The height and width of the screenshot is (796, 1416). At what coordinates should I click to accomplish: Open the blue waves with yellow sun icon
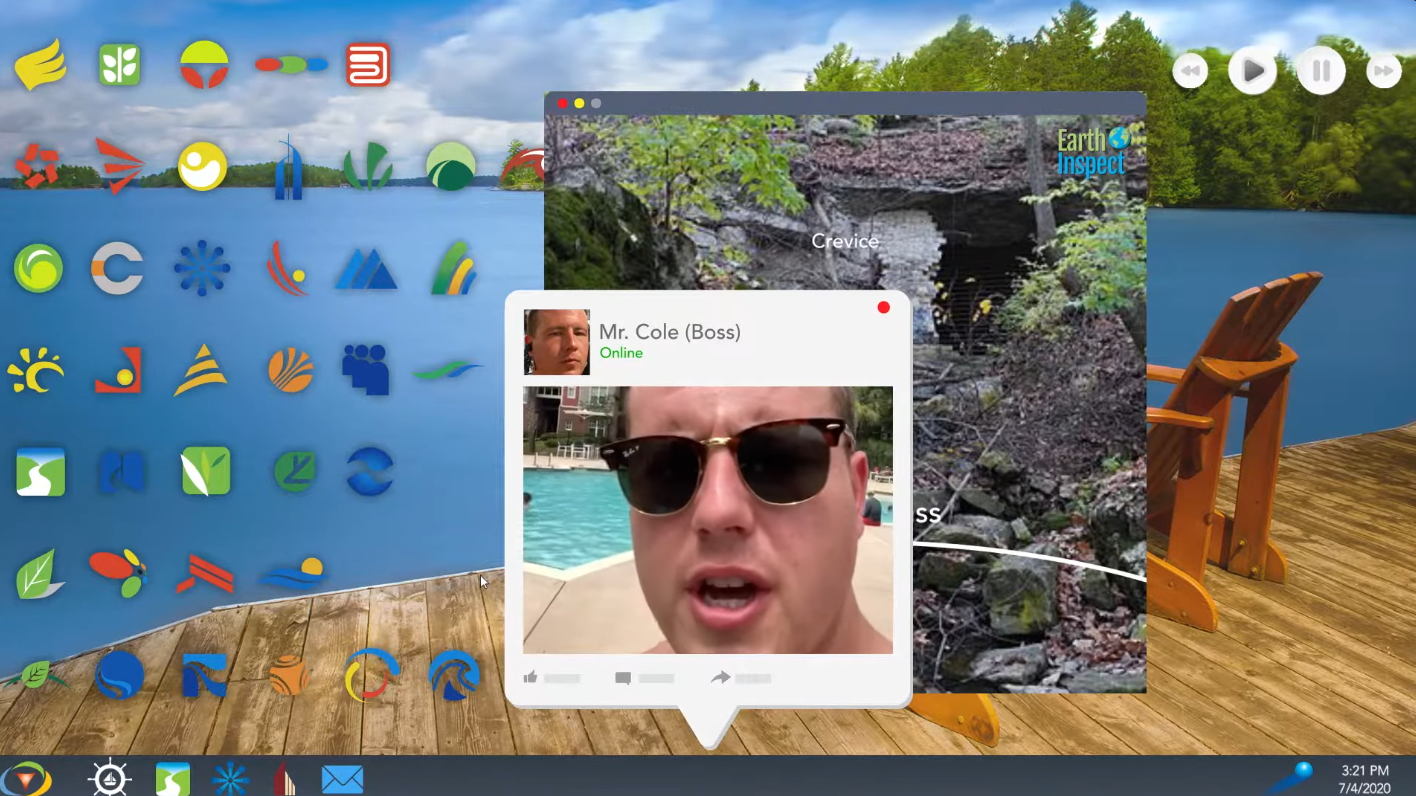pos(292,573)
